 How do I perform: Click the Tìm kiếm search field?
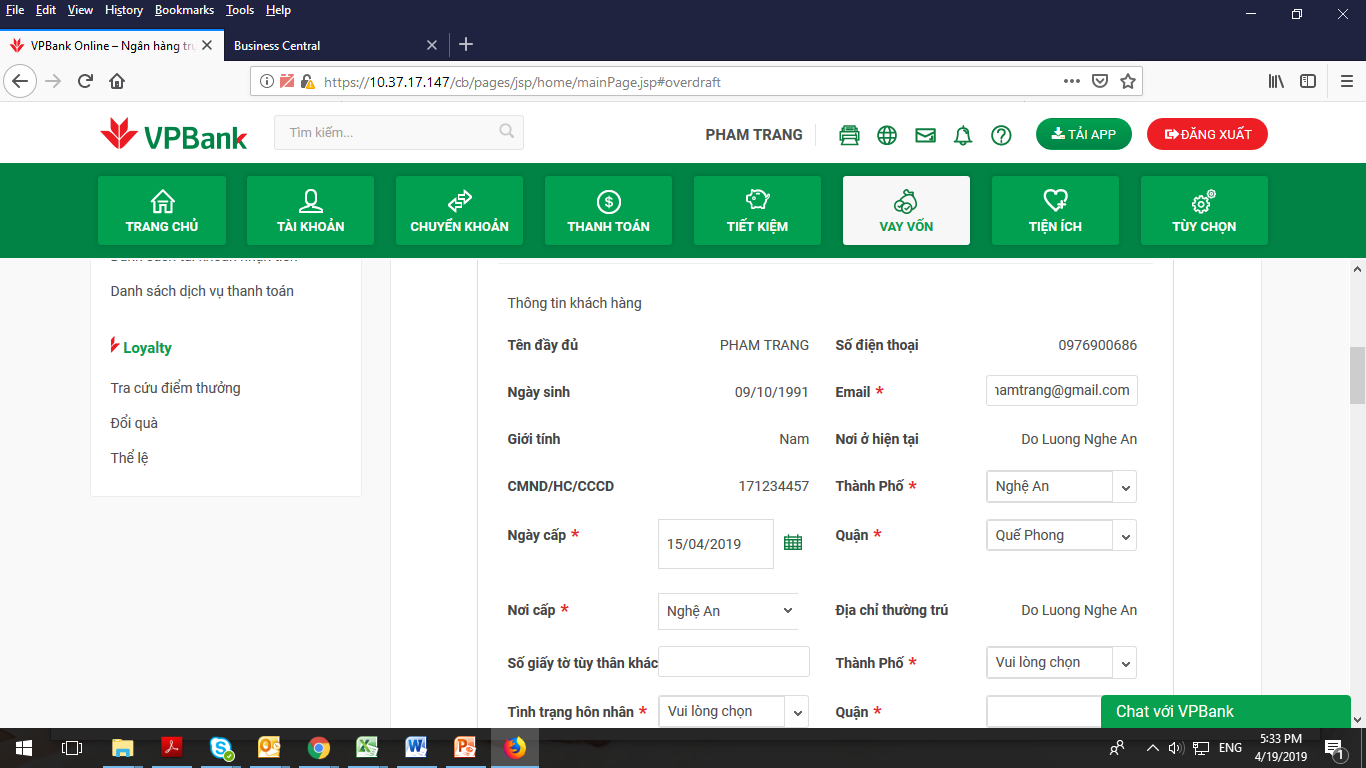tap(399, 132)
